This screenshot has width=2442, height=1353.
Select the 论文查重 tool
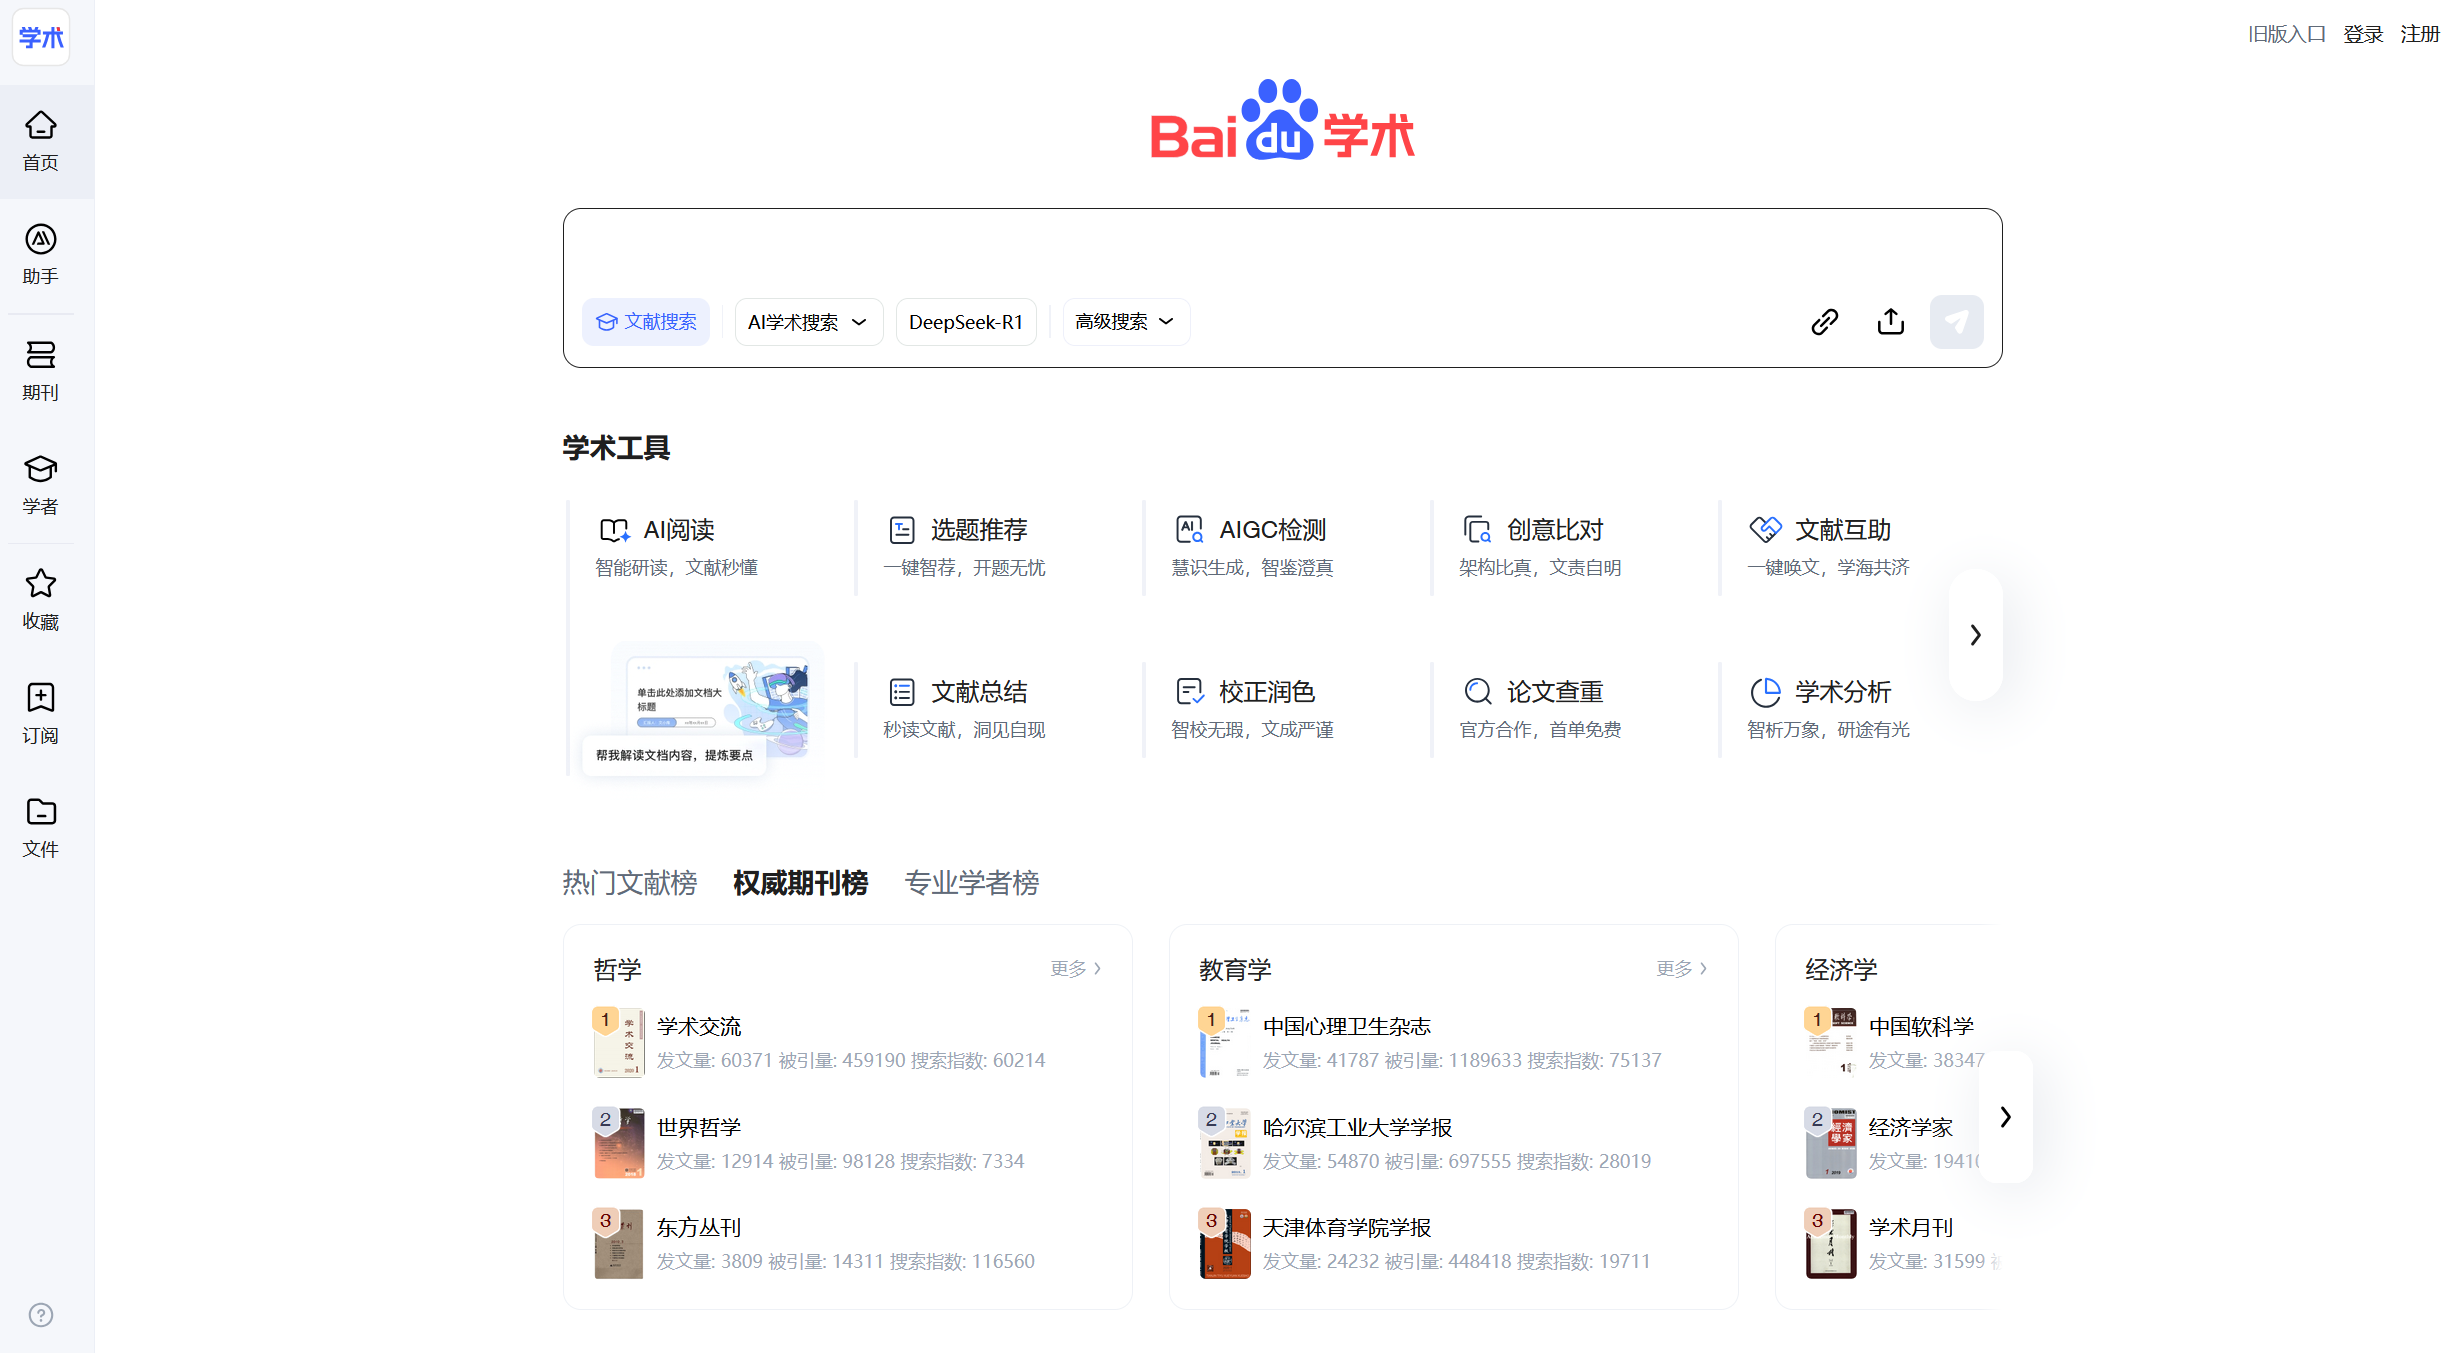tap(1554, 691)
